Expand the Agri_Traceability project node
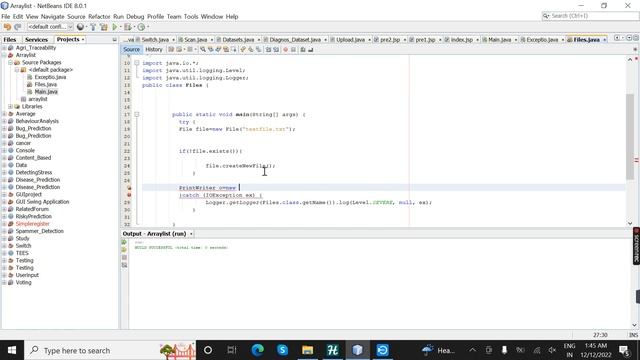 tap(4, 48)
